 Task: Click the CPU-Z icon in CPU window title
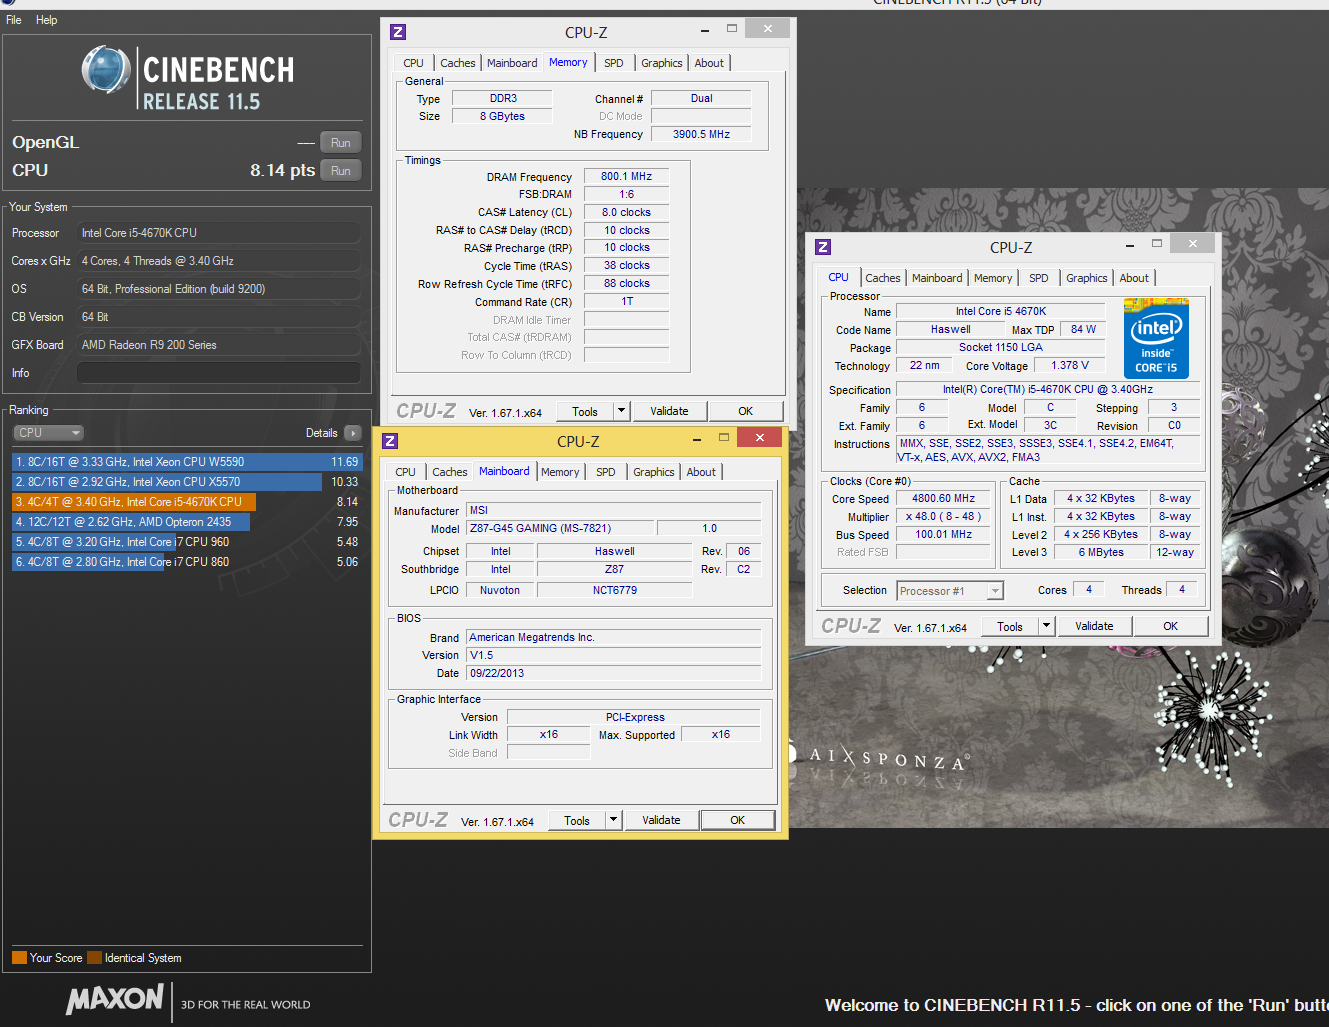[x=823, y=247]
